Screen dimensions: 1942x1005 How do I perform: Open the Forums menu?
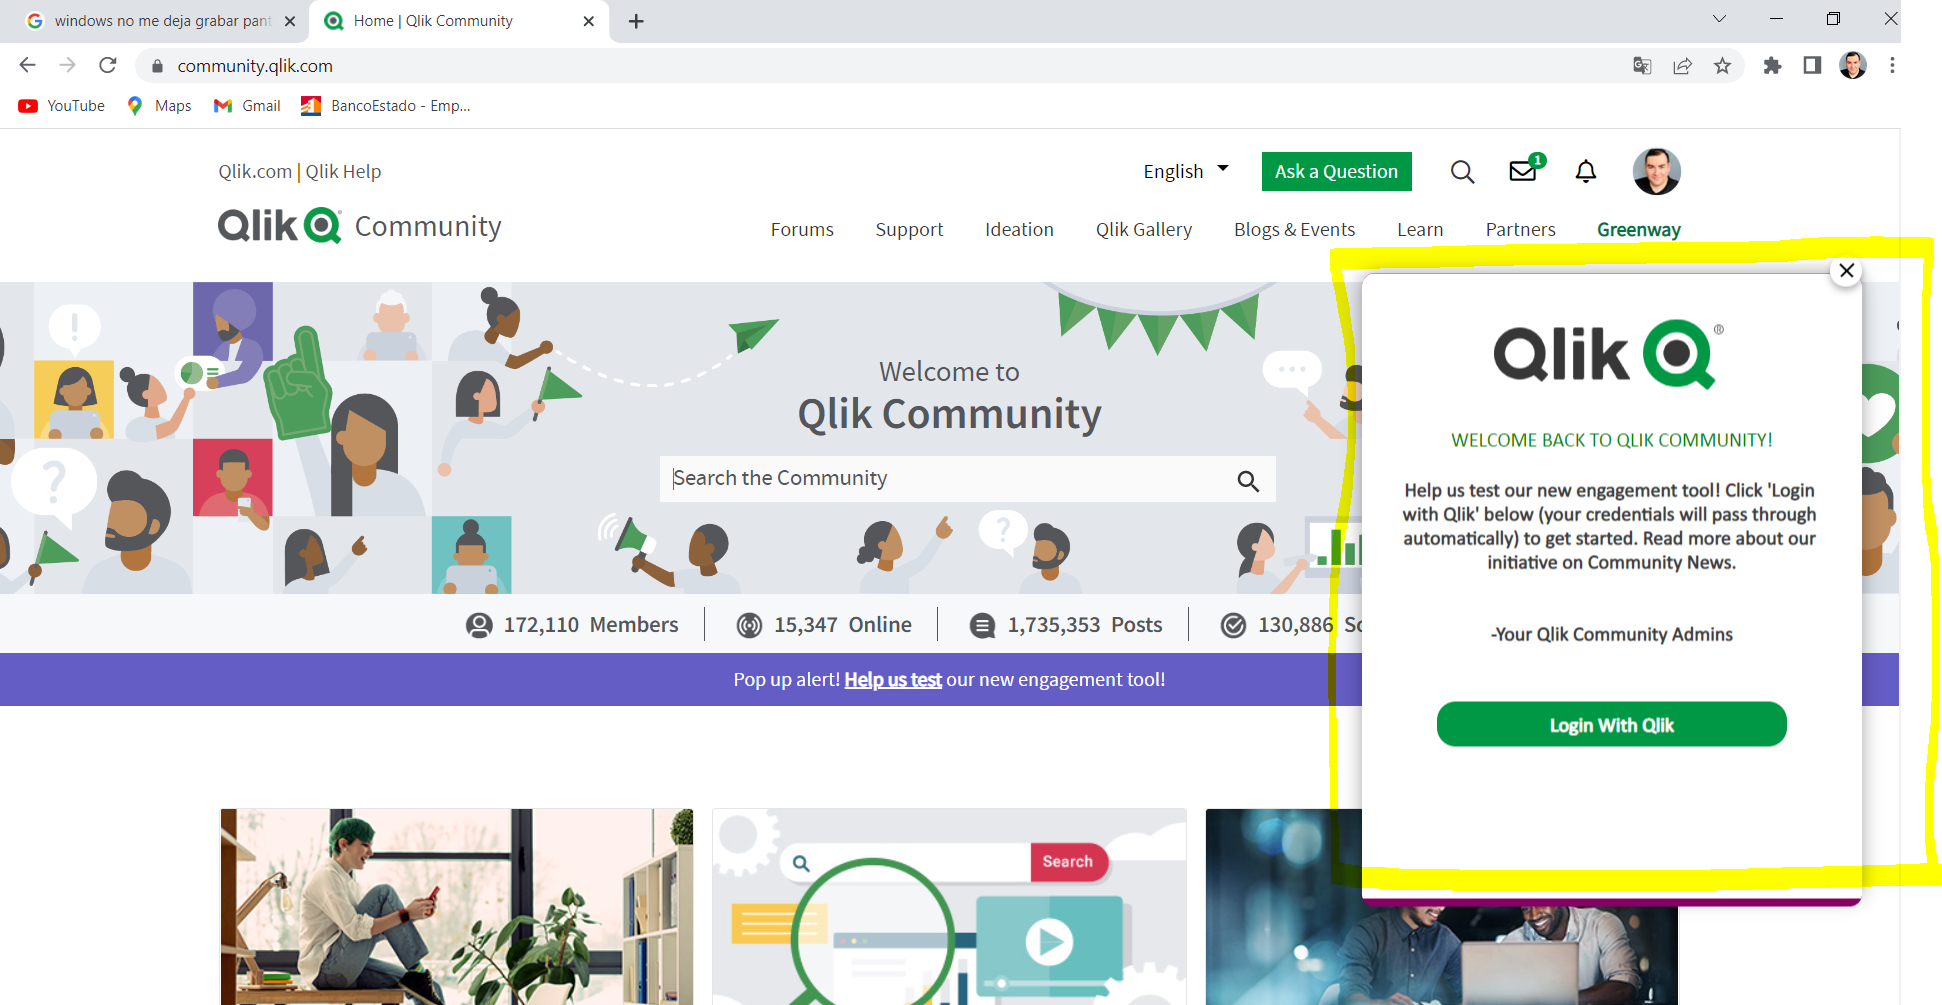802,229
